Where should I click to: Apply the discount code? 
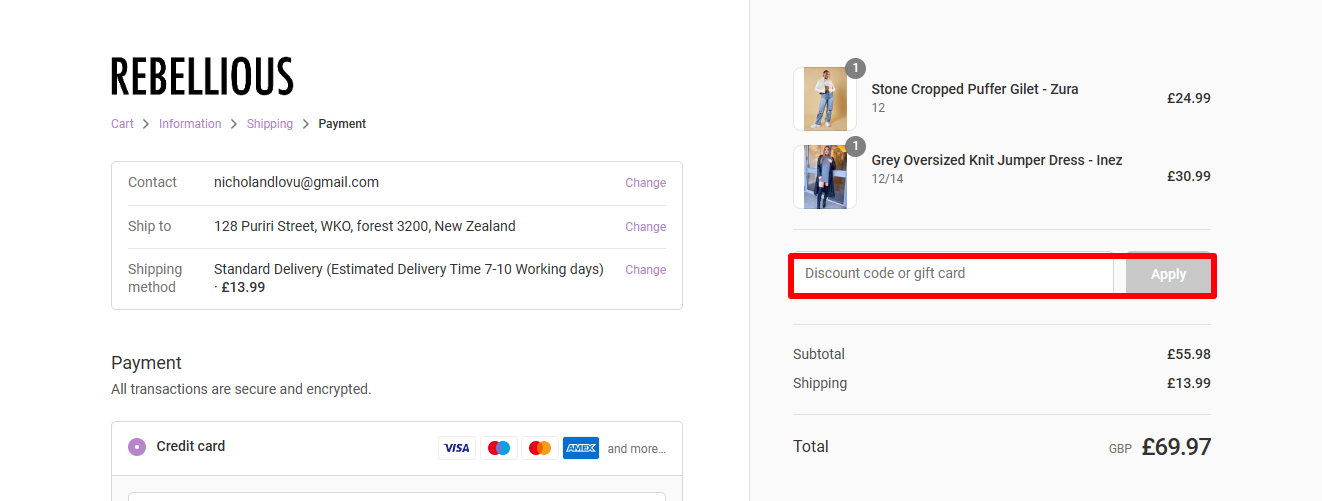pos(1168,274)
